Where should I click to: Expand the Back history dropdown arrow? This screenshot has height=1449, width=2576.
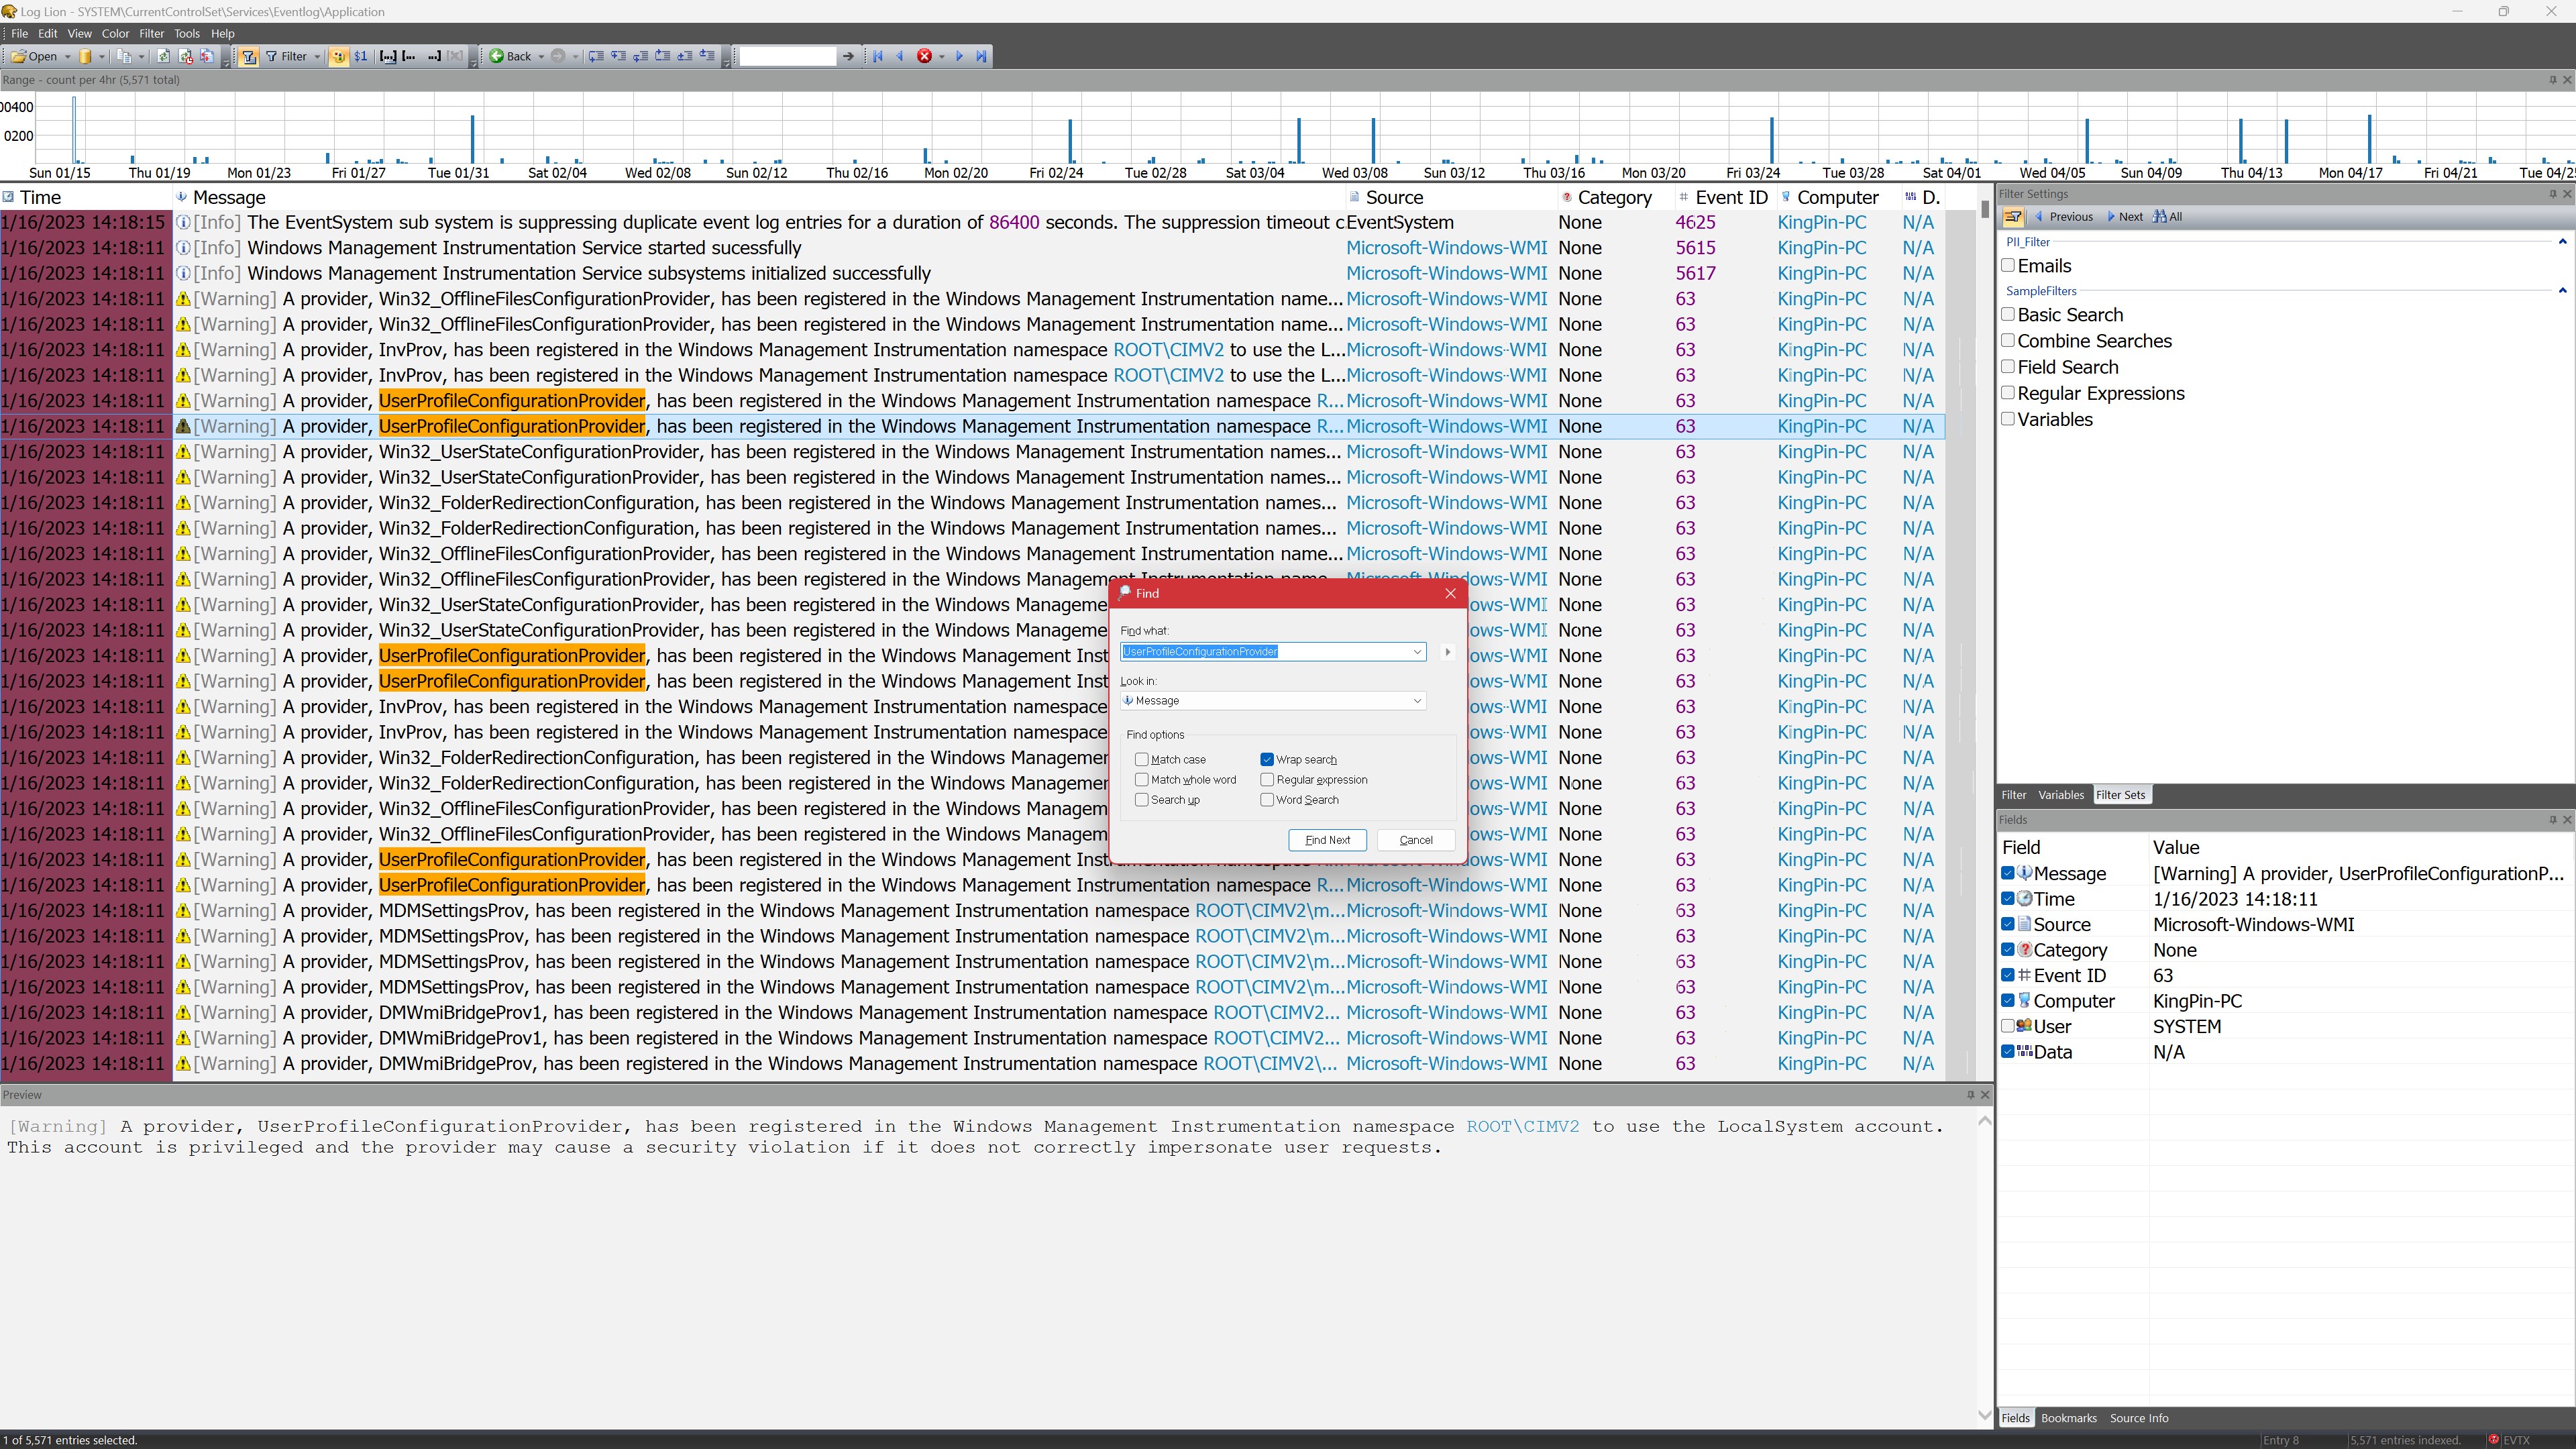(x=541, y=56)
